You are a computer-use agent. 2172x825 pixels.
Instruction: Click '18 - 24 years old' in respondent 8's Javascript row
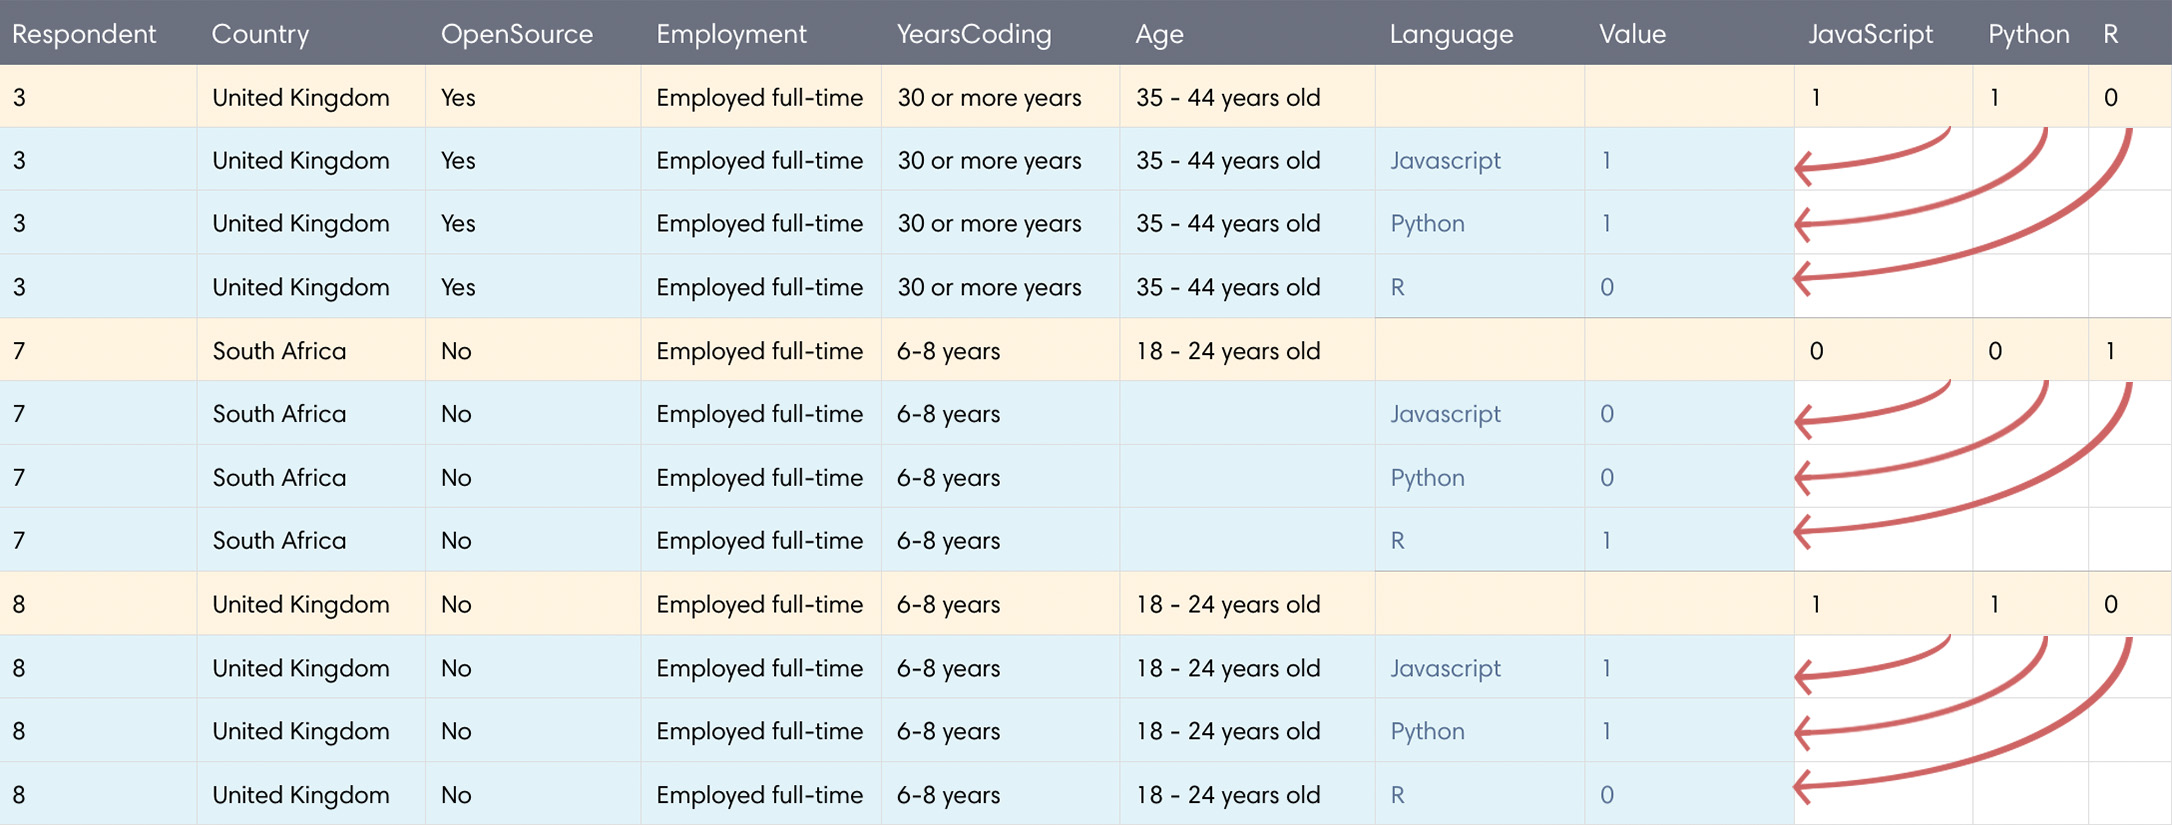(x=1228, y=668)
